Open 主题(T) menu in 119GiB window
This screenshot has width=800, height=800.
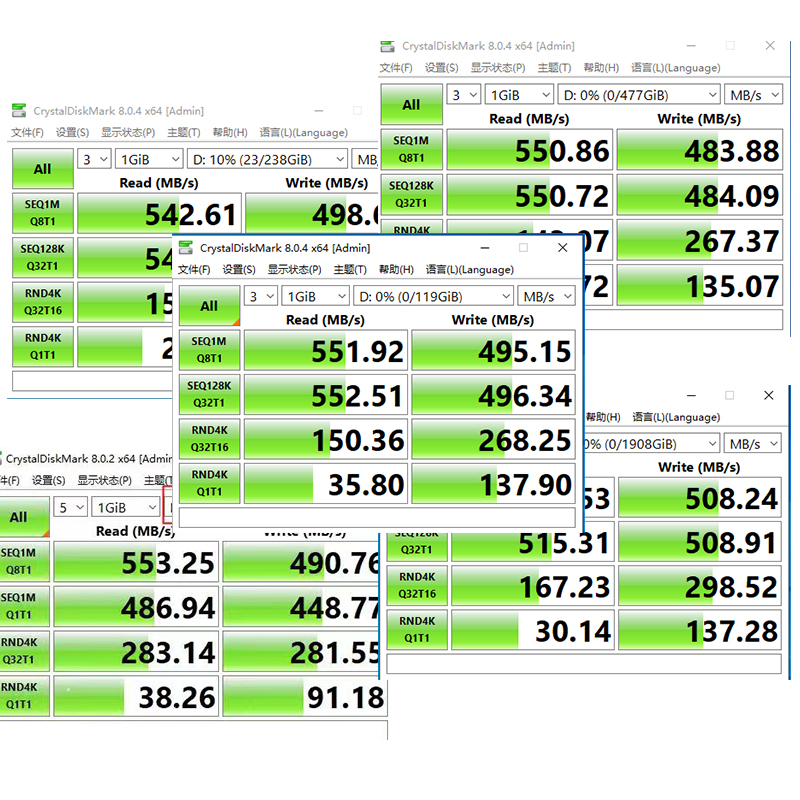[x=350, y=269]
